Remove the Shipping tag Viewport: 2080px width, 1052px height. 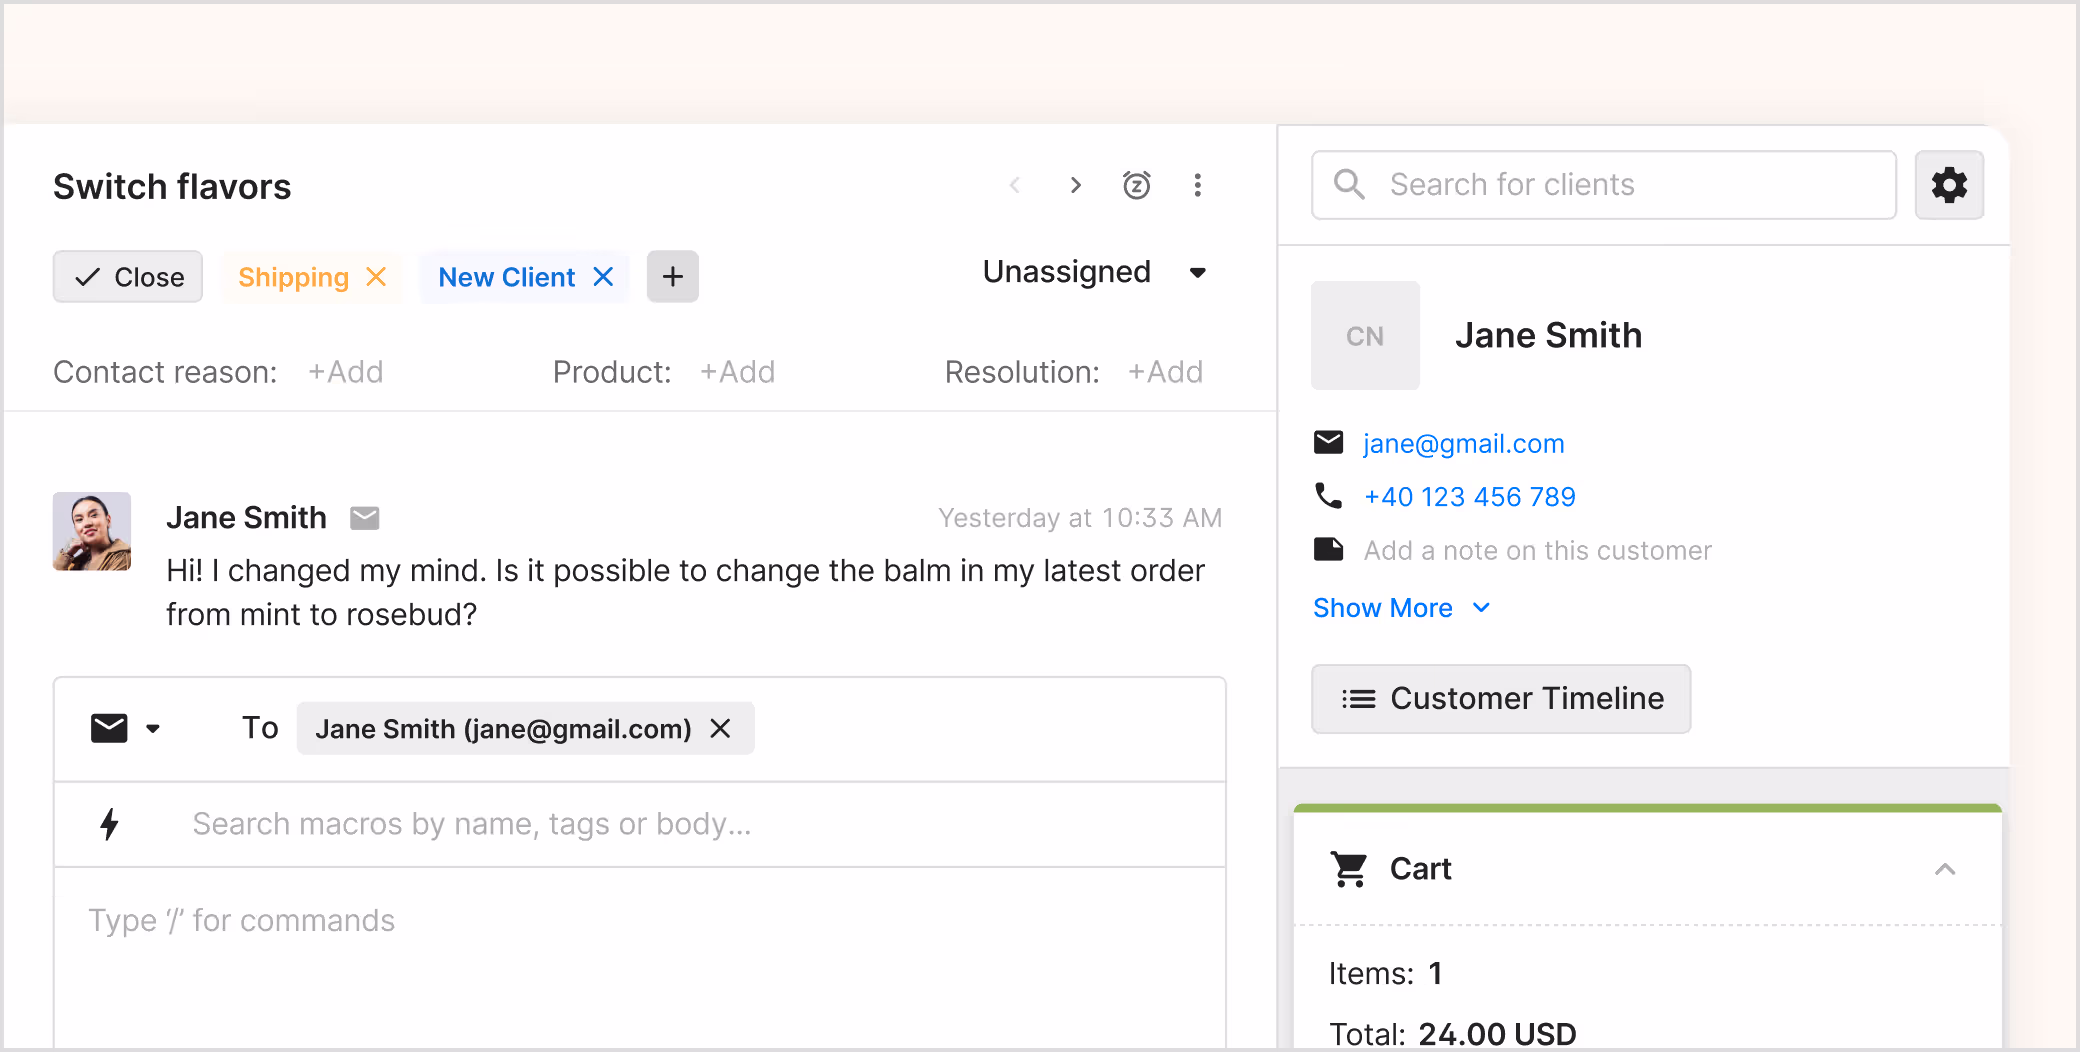pos(376,277)
